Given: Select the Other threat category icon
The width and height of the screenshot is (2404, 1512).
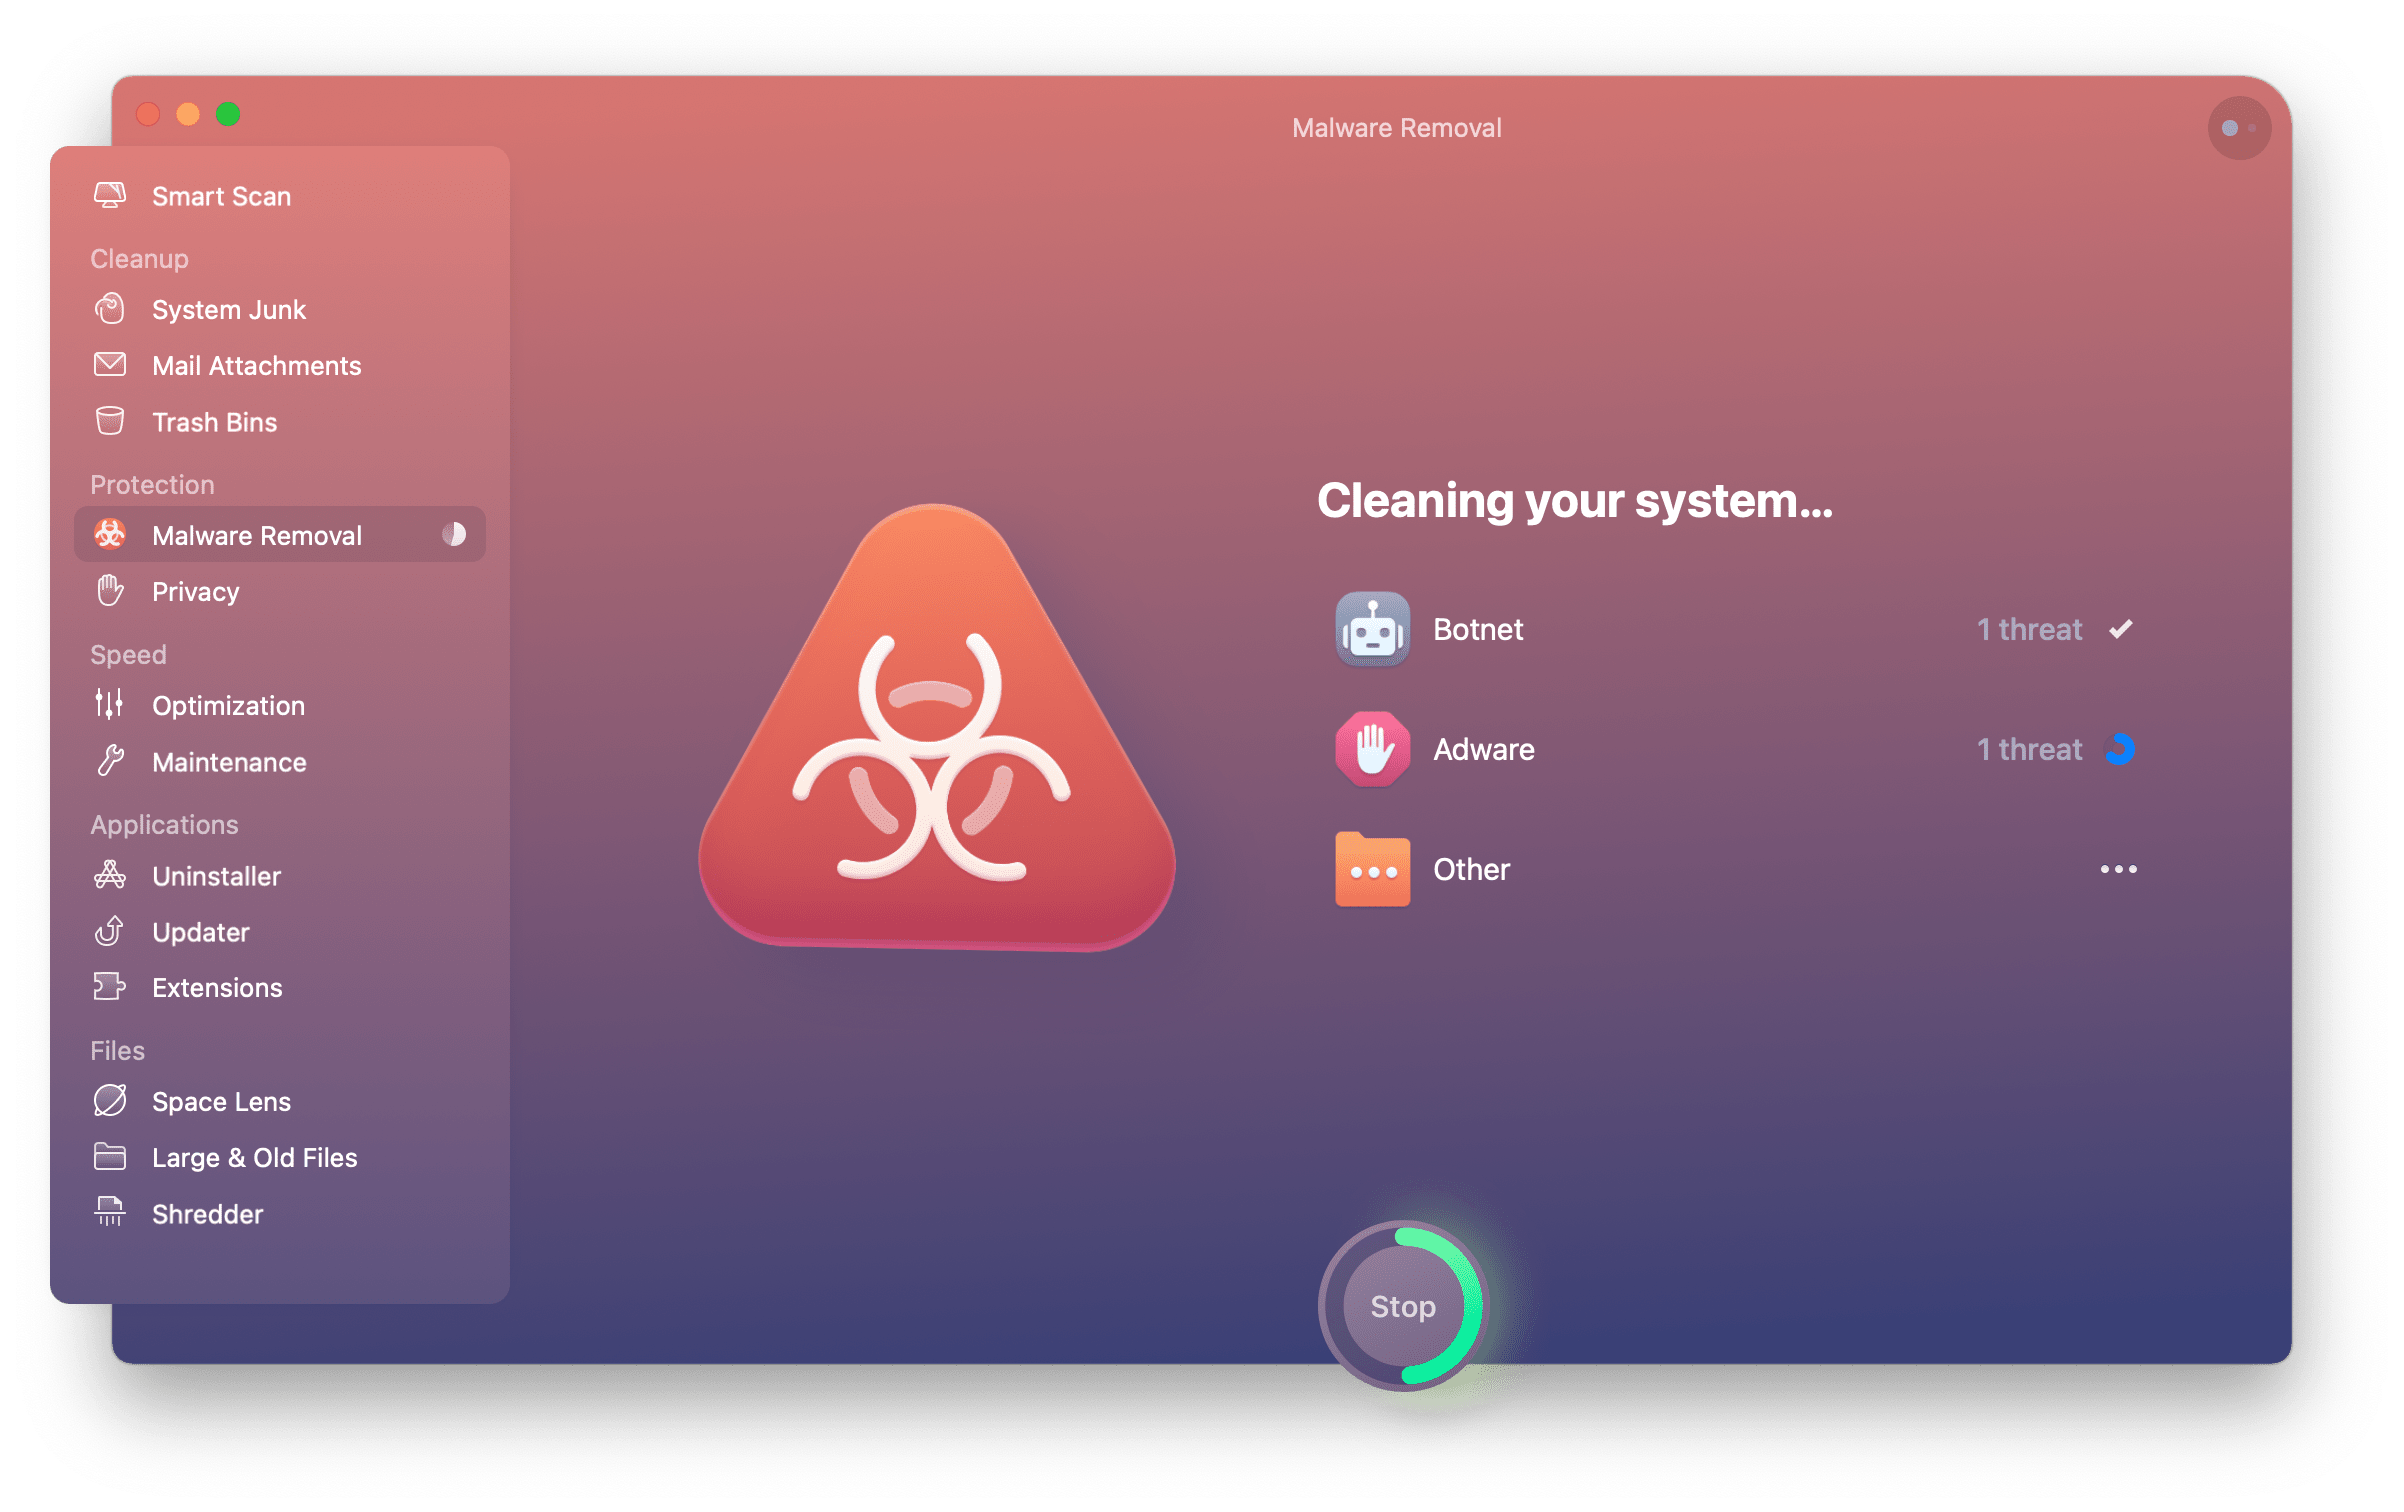Looking at the screenshot, I should 1369,867.
